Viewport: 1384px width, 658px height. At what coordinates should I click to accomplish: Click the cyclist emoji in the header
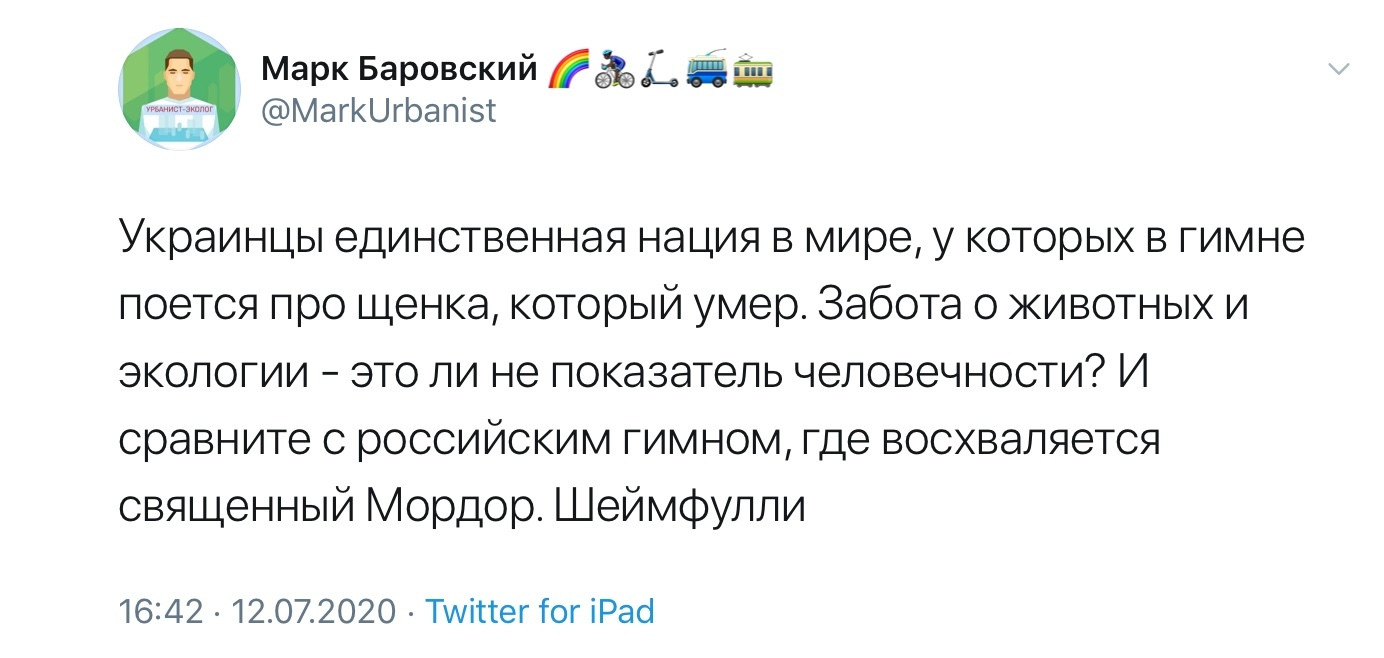tap(612, 70)
